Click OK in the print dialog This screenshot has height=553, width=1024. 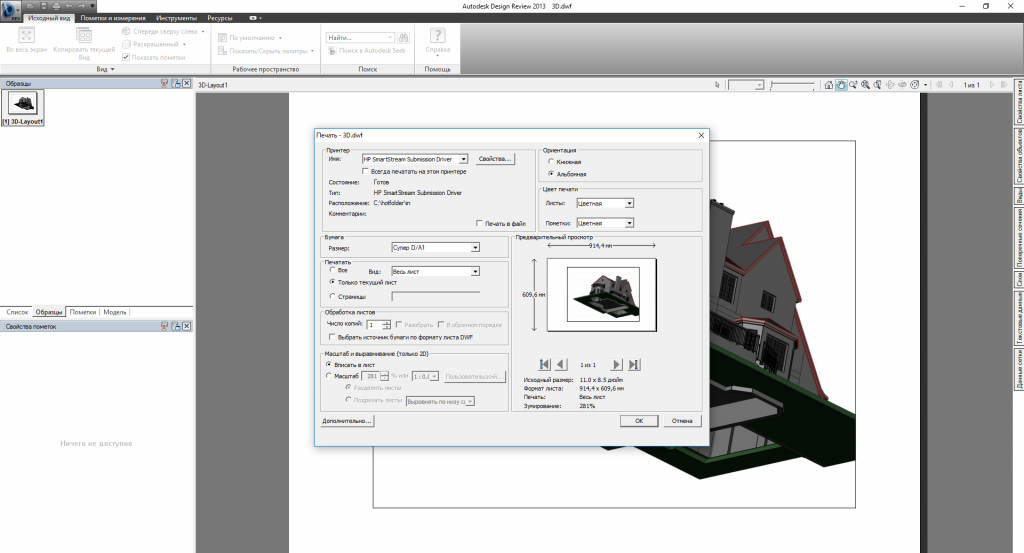pyautogui.click(x=639, y=421)
